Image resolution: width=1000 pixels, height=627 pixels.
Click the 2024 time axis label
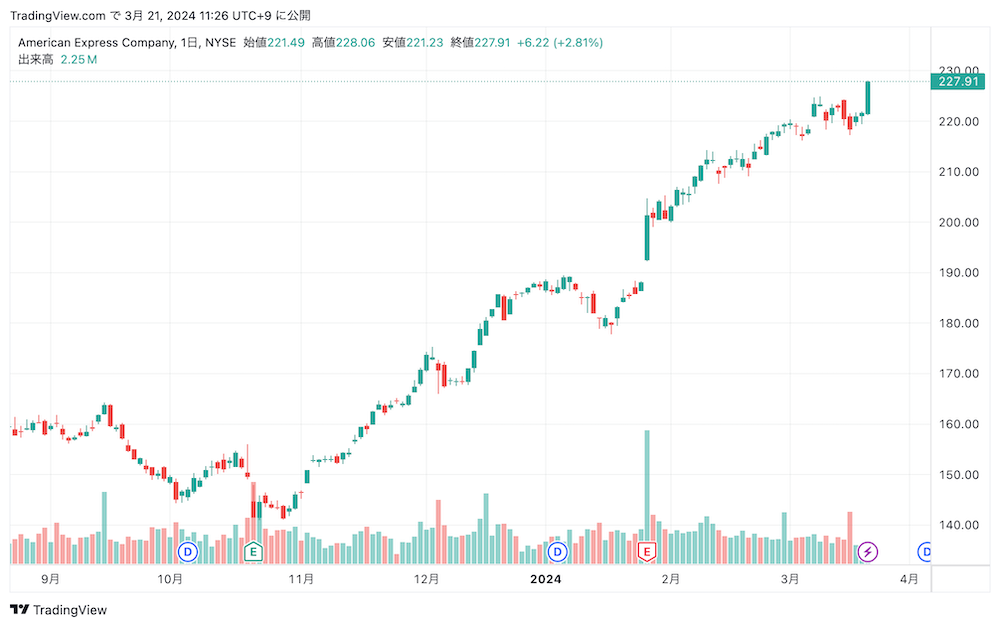pos(546,579)
